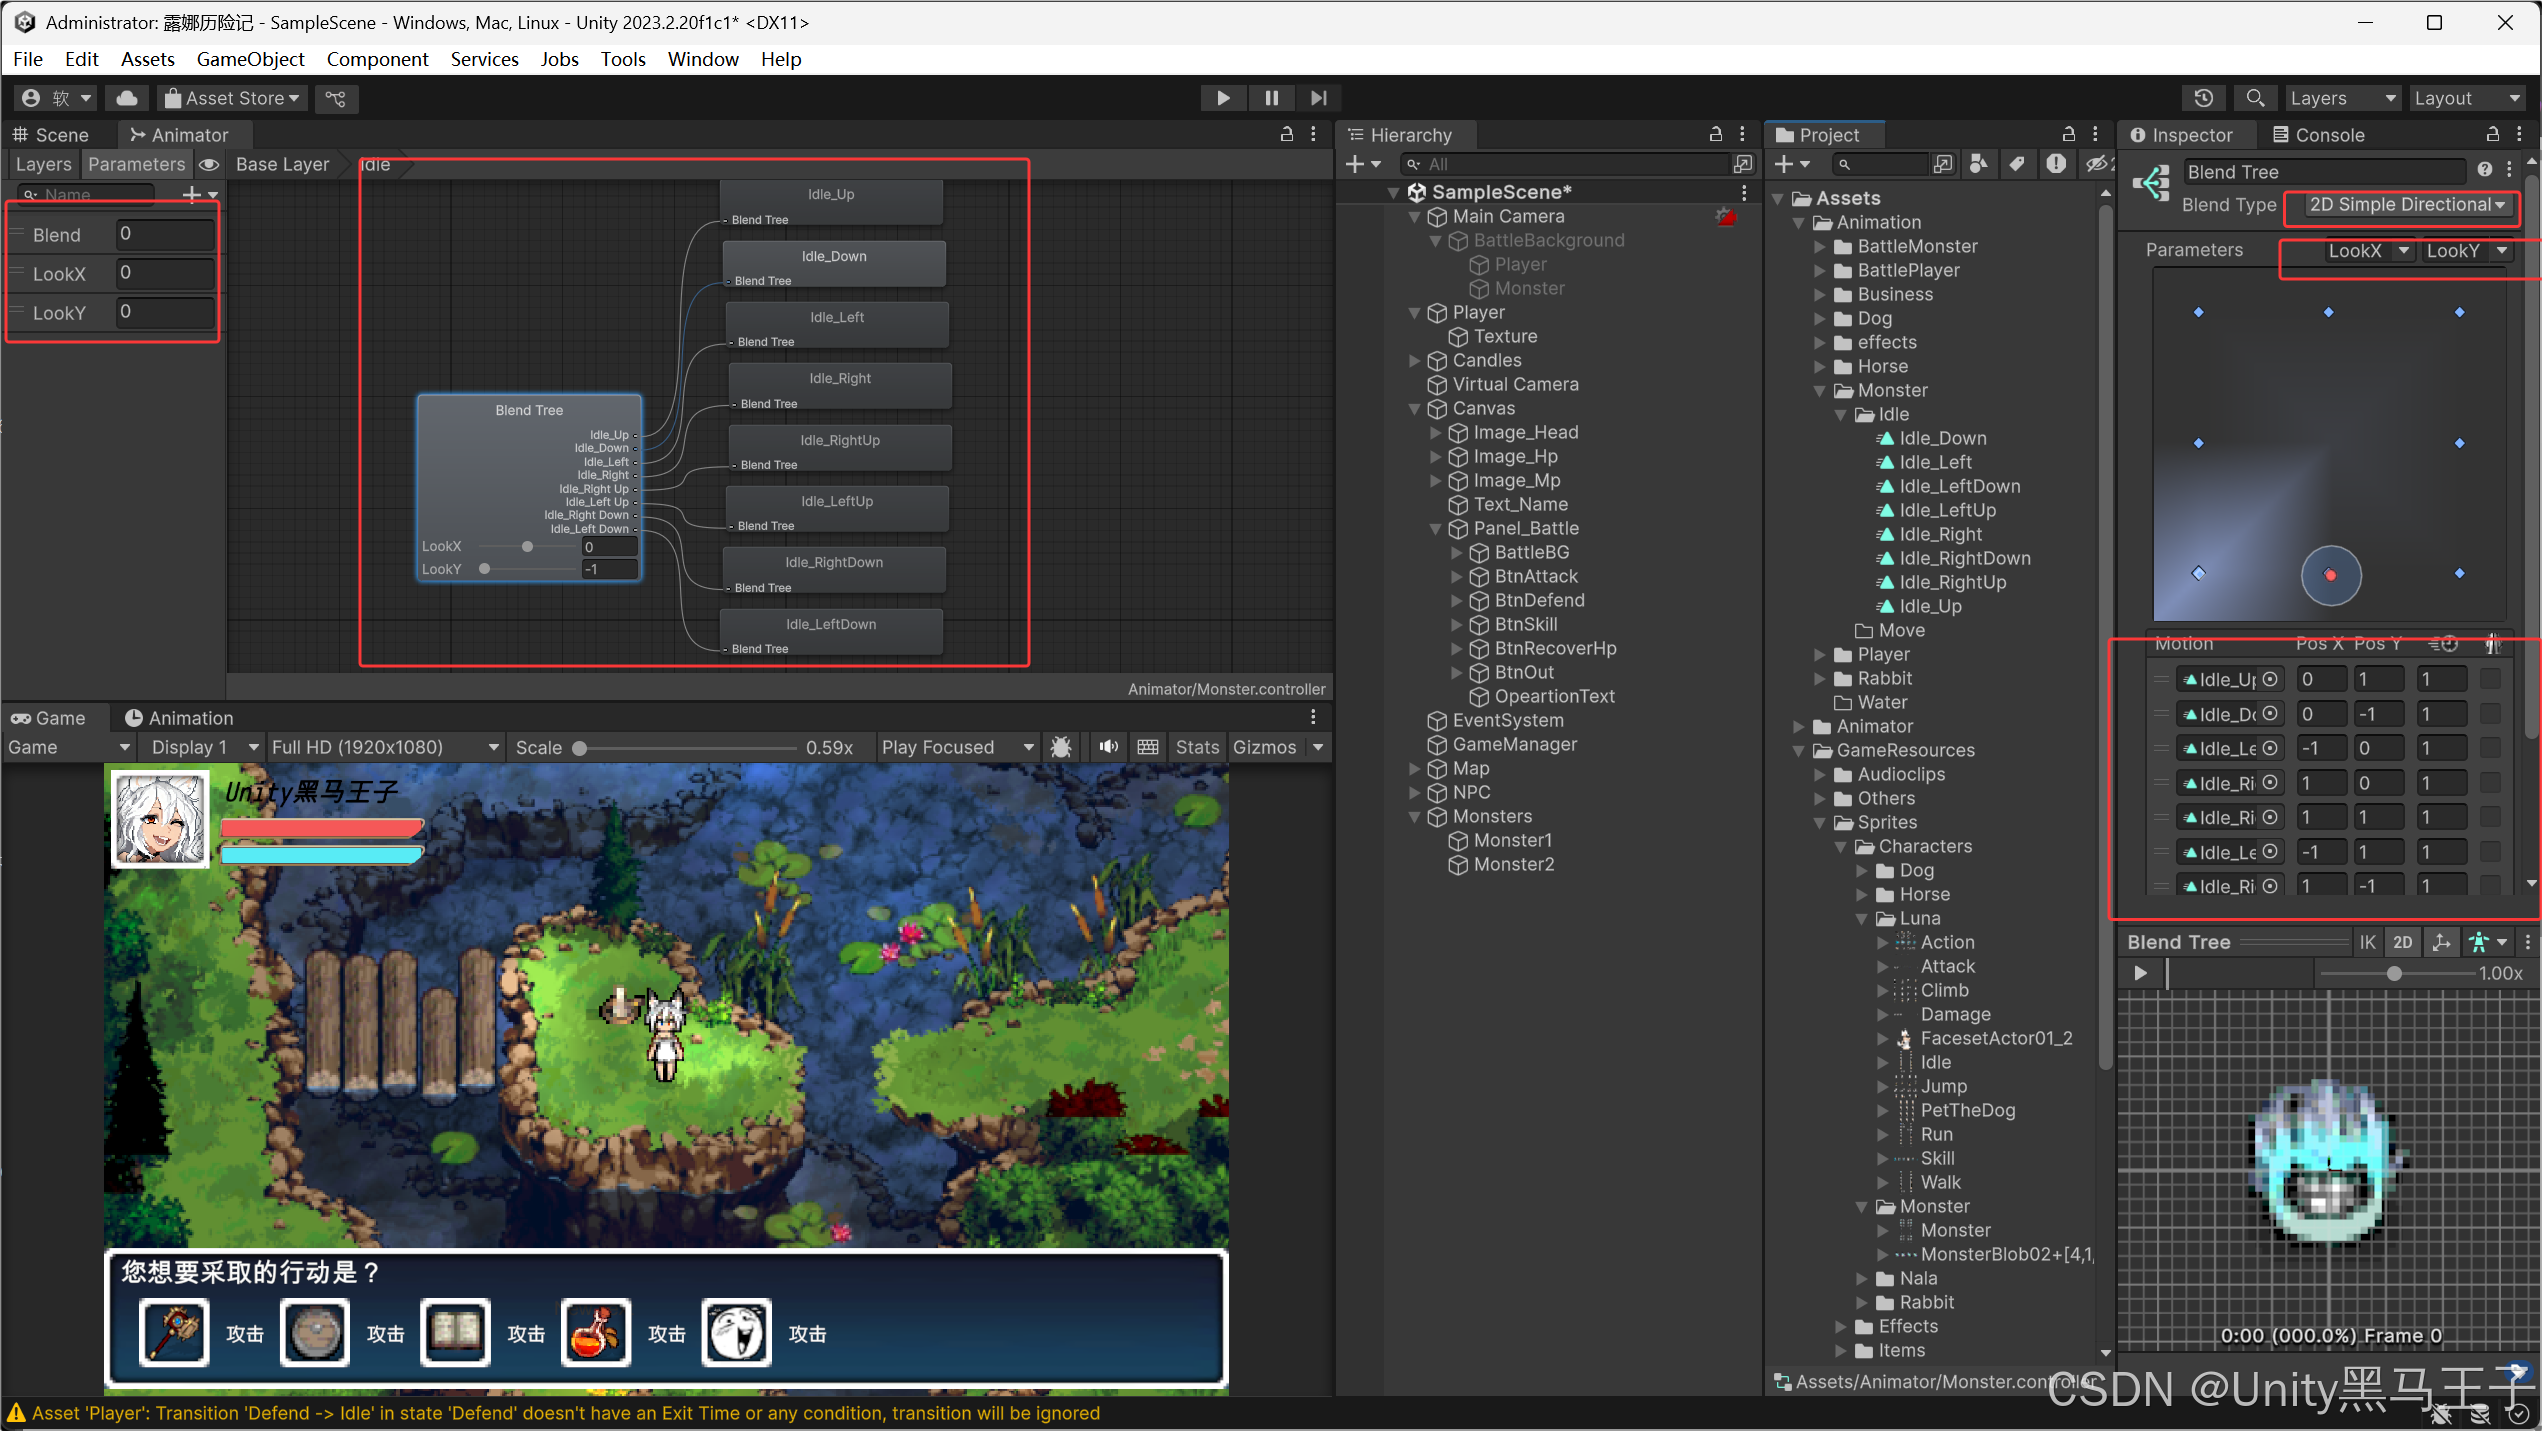This screenshot has width=2542, height=1431.
Task: Switch to the Console tab
Action: point(2318,135)
